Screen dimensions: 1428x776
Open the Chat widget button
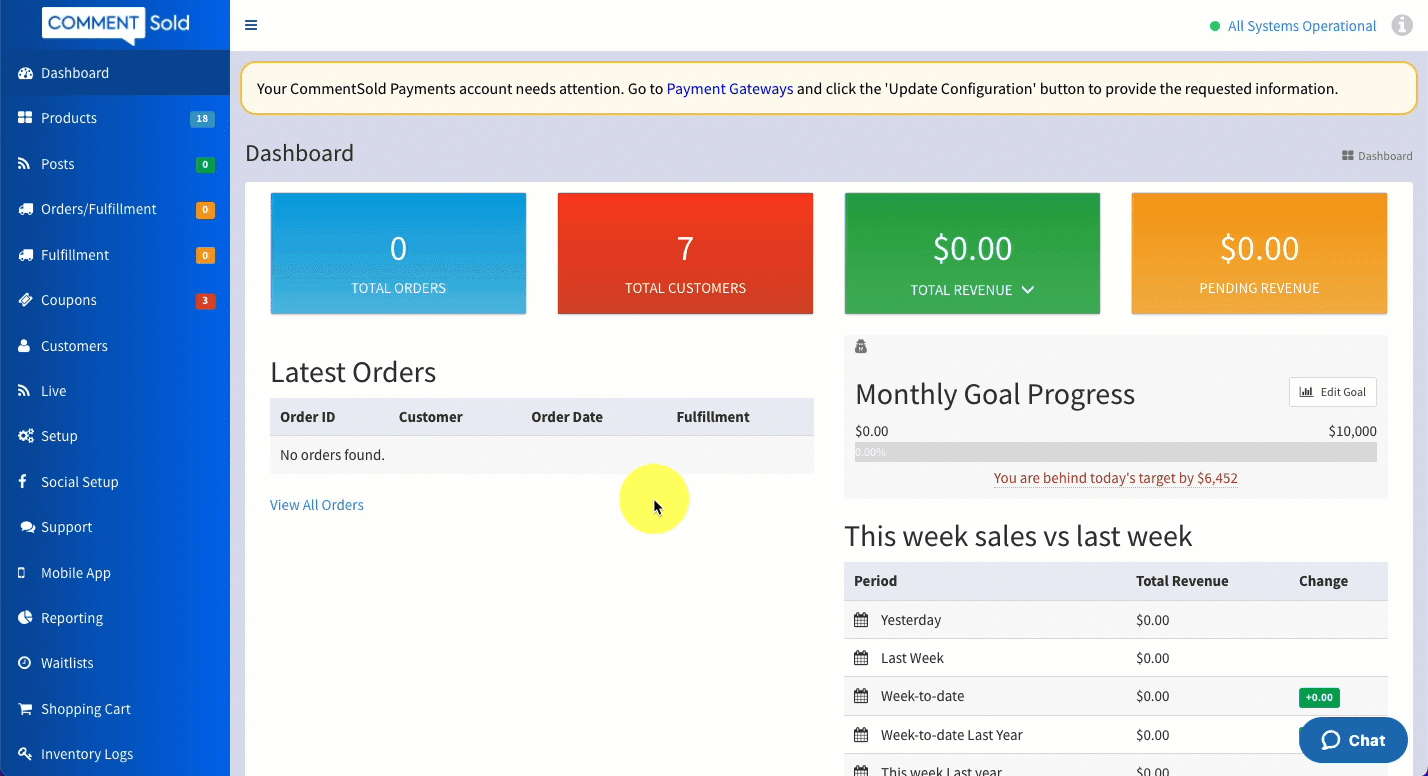(x=1353, y=740)
